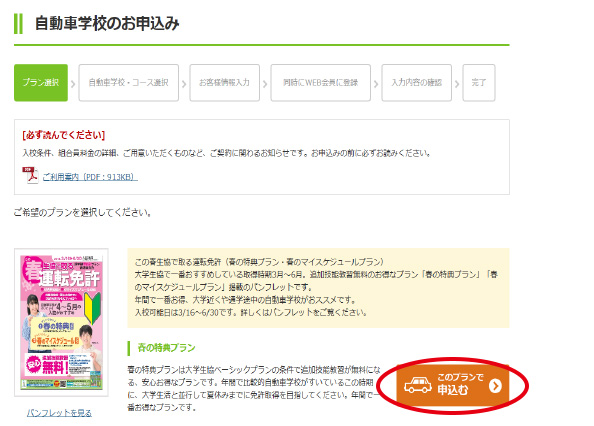594x426 pixels.
Task: Select the 自動車学校・コース選択 step
Action: 128,83
